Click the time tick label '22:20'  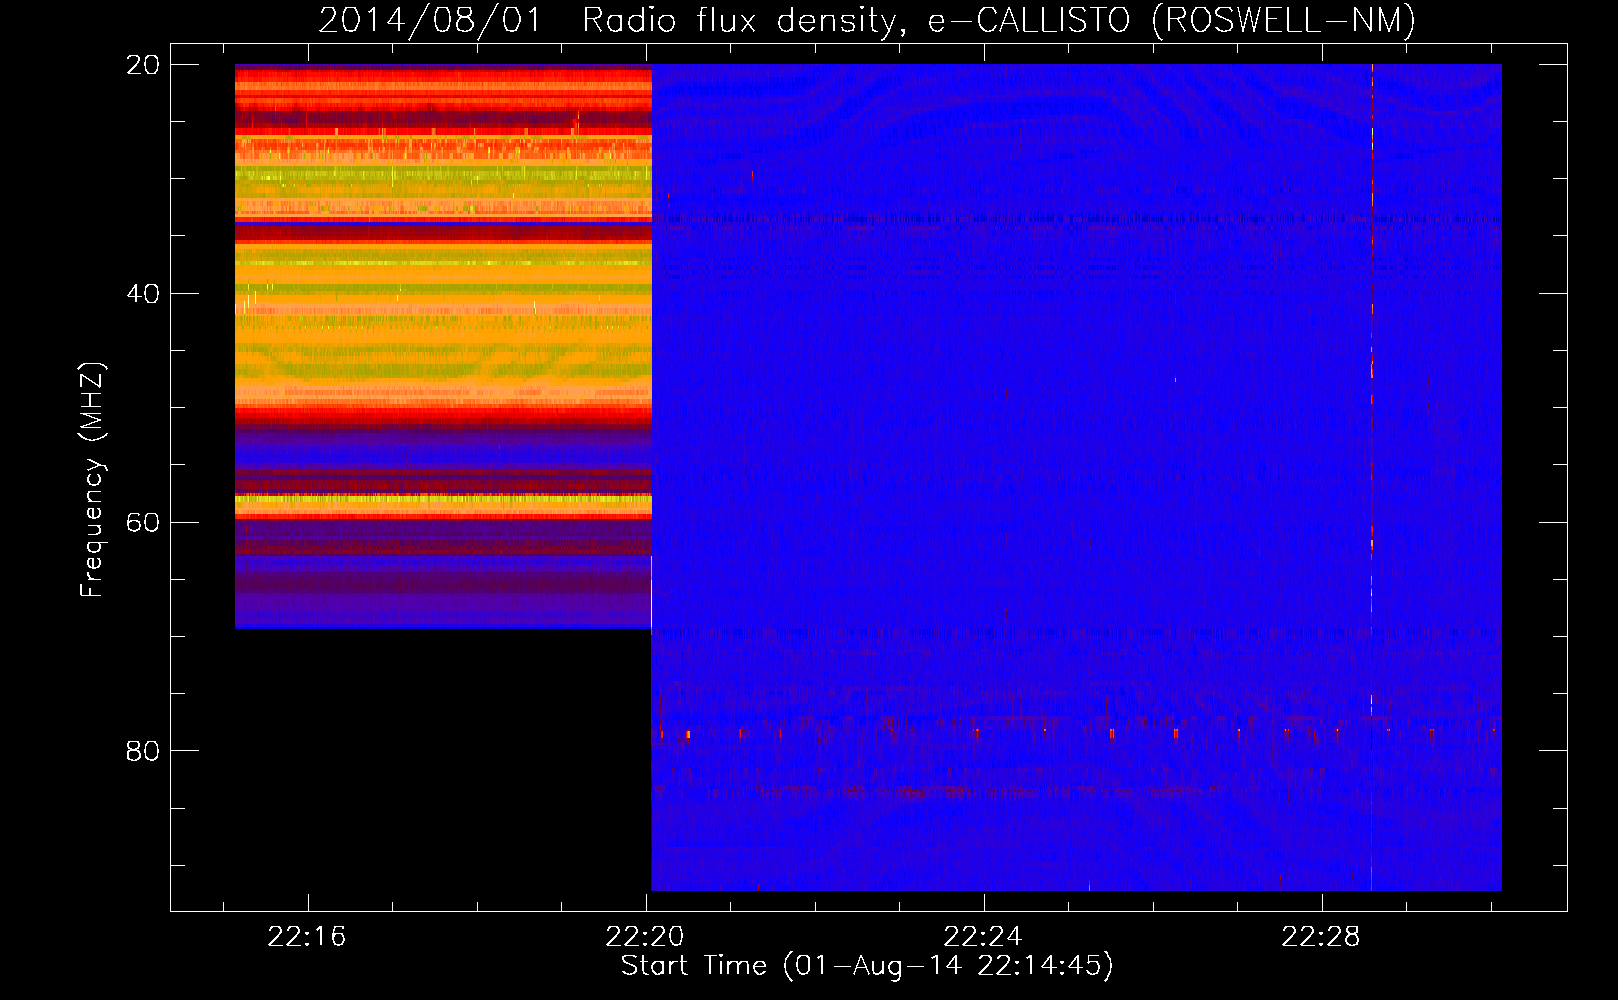coord(645,937)
